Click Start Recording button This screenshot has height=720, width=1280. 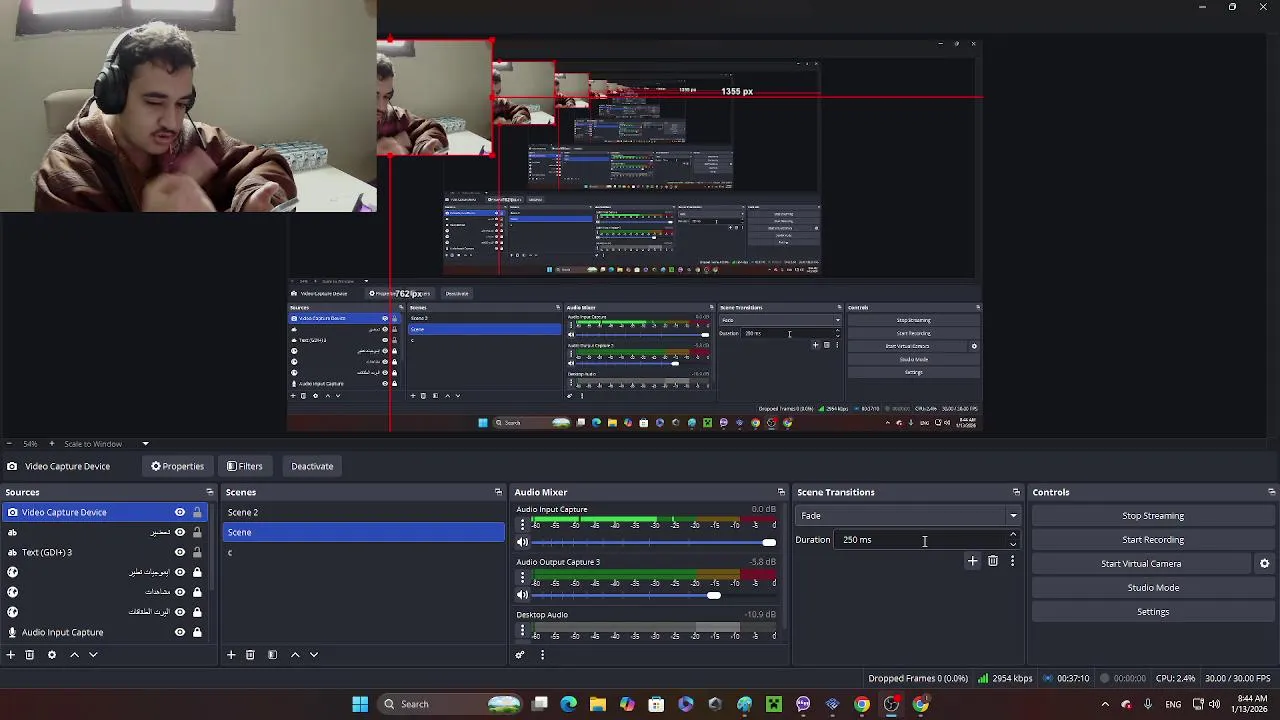tap(1153, 540)
